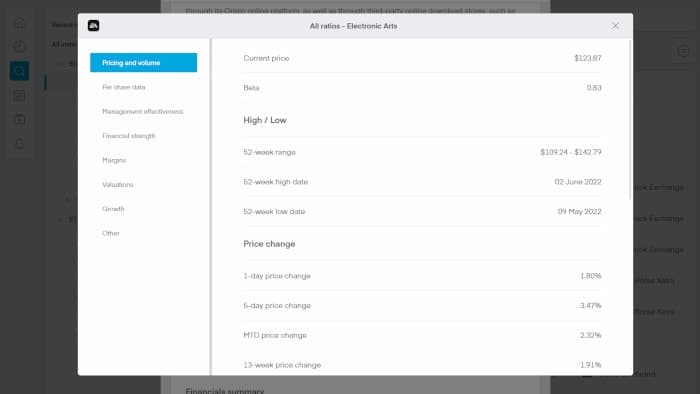The width and height of the screenshot is (700, 394).
Task: Go to the Margins section
Action: [x=114, y=160]
